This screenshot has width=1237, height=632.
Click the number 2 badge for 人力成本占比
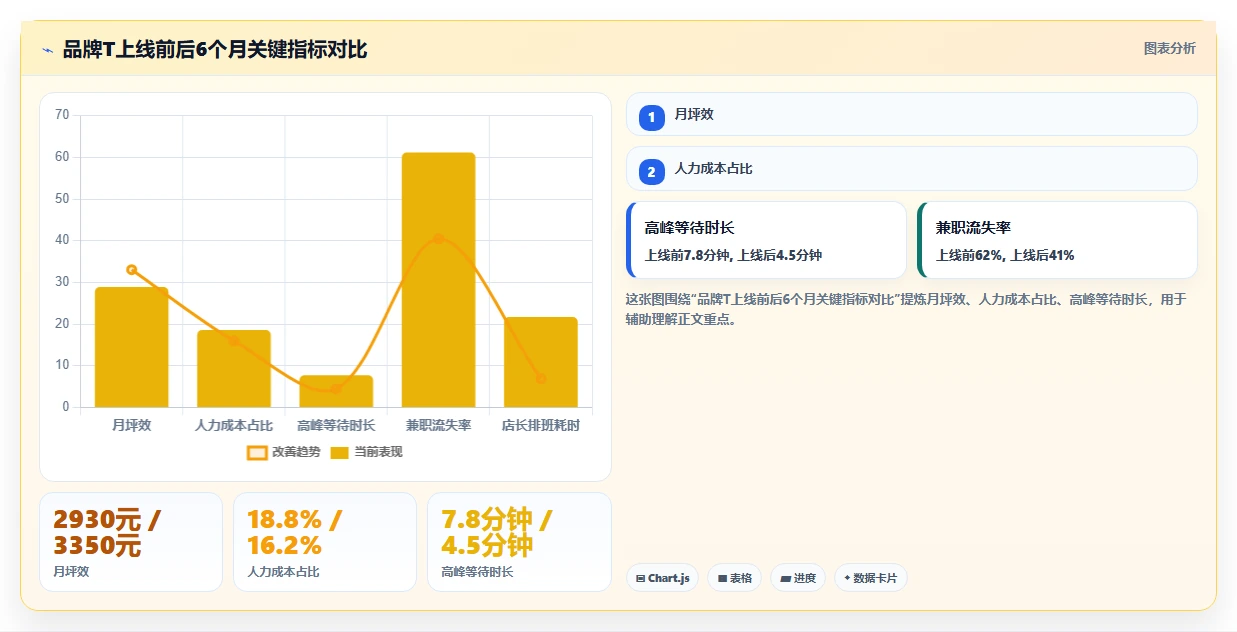tap(651, 172)
